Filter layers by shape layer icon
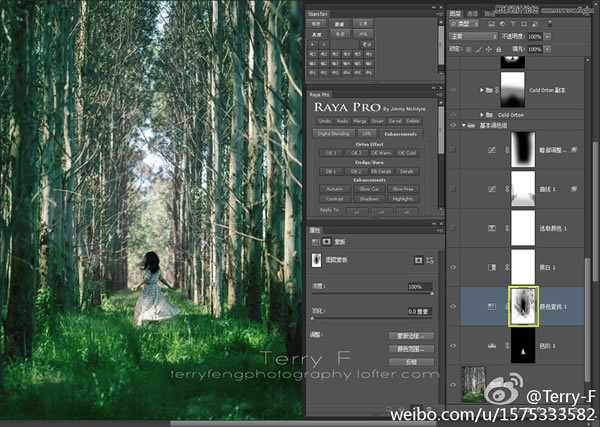Screen dimensions: 600x427 click(x=524, y=24)
